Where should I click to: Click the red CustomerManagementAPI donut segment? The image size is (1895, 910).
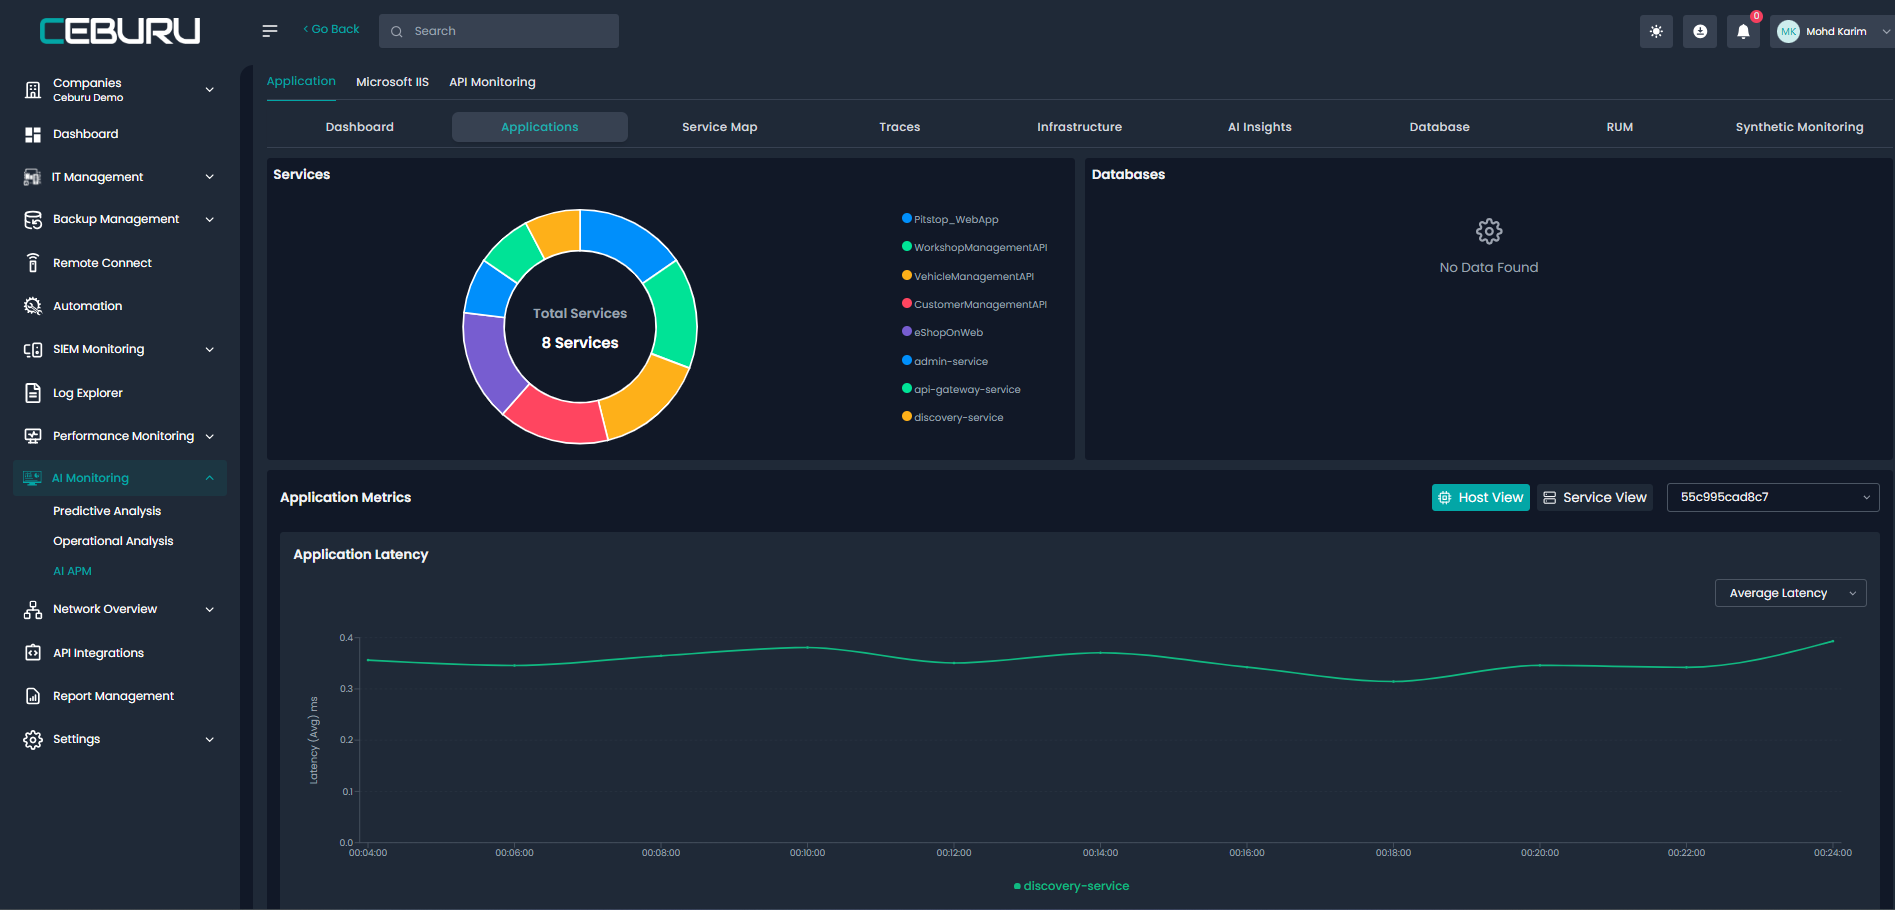[558, 418]
